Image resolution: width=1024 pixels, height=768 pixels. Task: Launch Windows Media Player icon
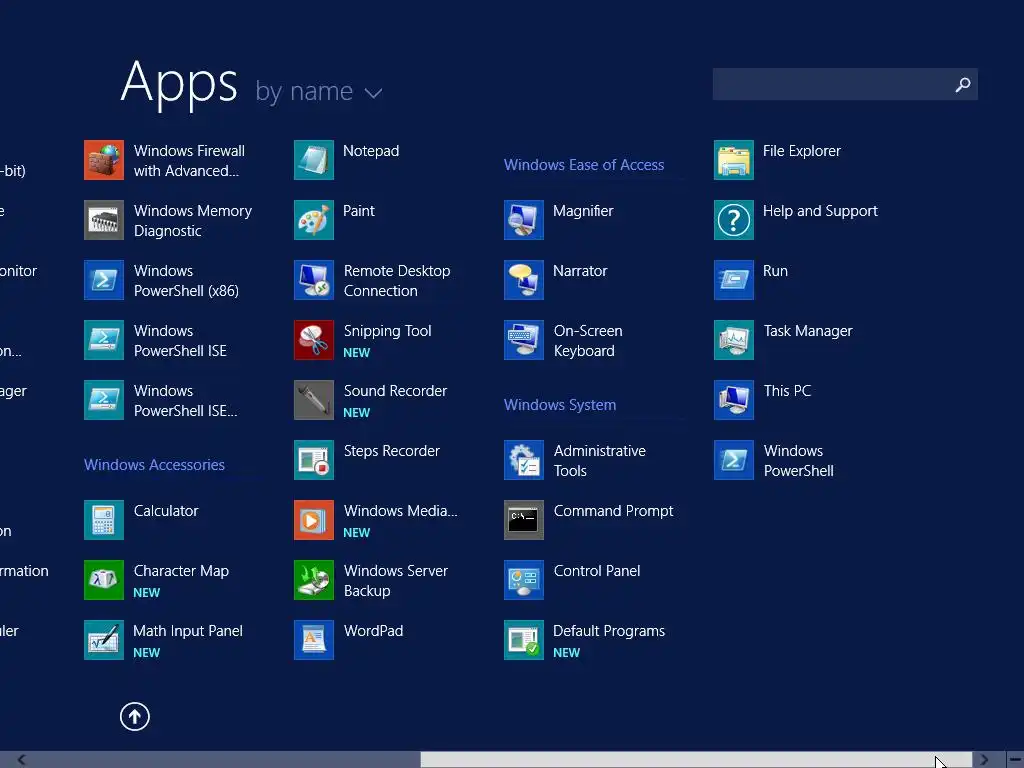[314, 520]
